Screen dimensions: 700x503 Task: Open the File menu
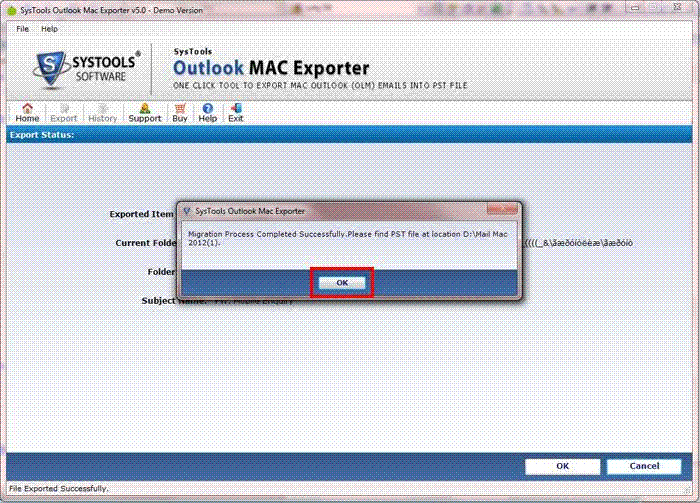point(22,29)
